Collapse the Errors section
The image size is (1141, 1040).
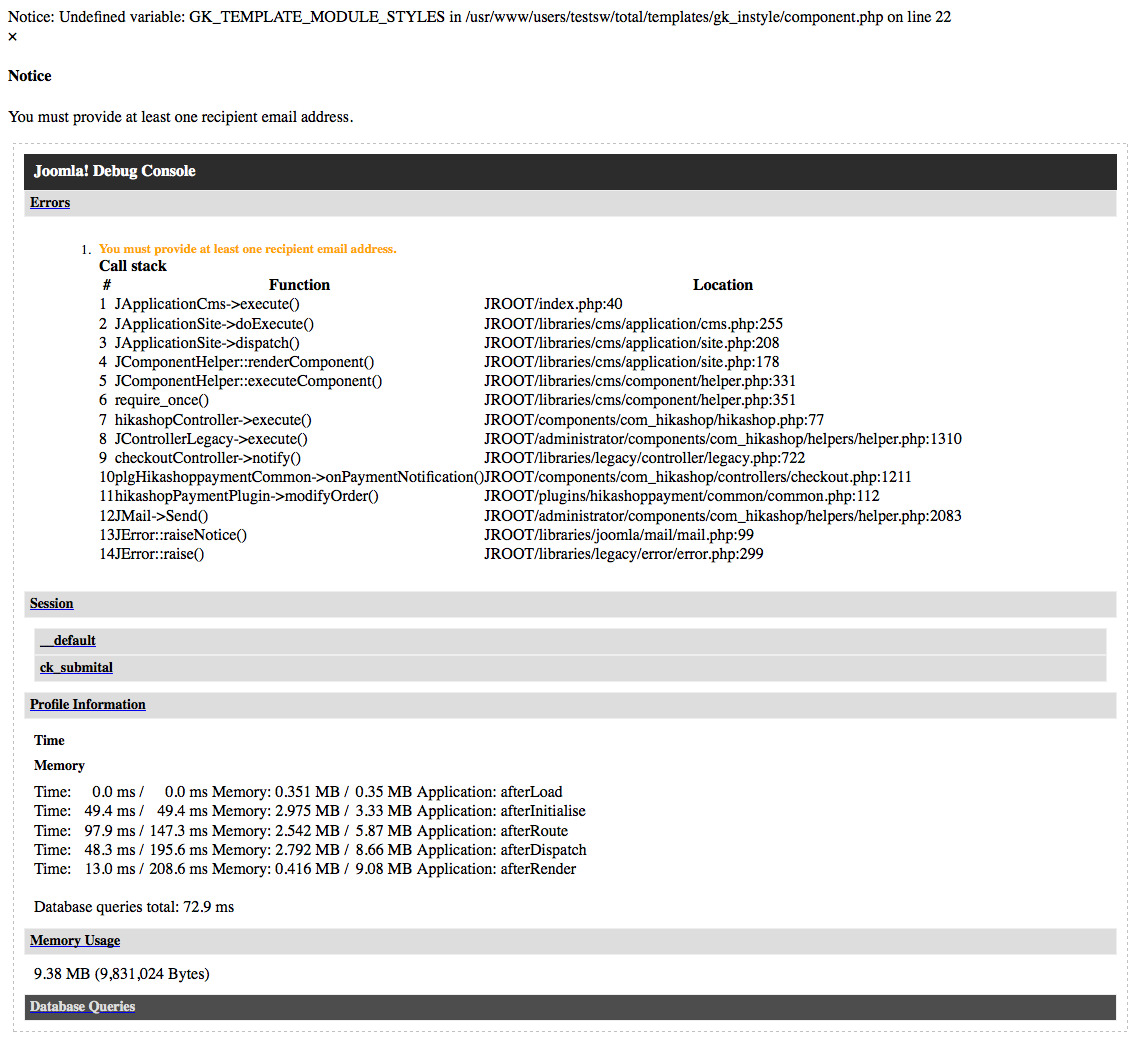coord(49,202)
